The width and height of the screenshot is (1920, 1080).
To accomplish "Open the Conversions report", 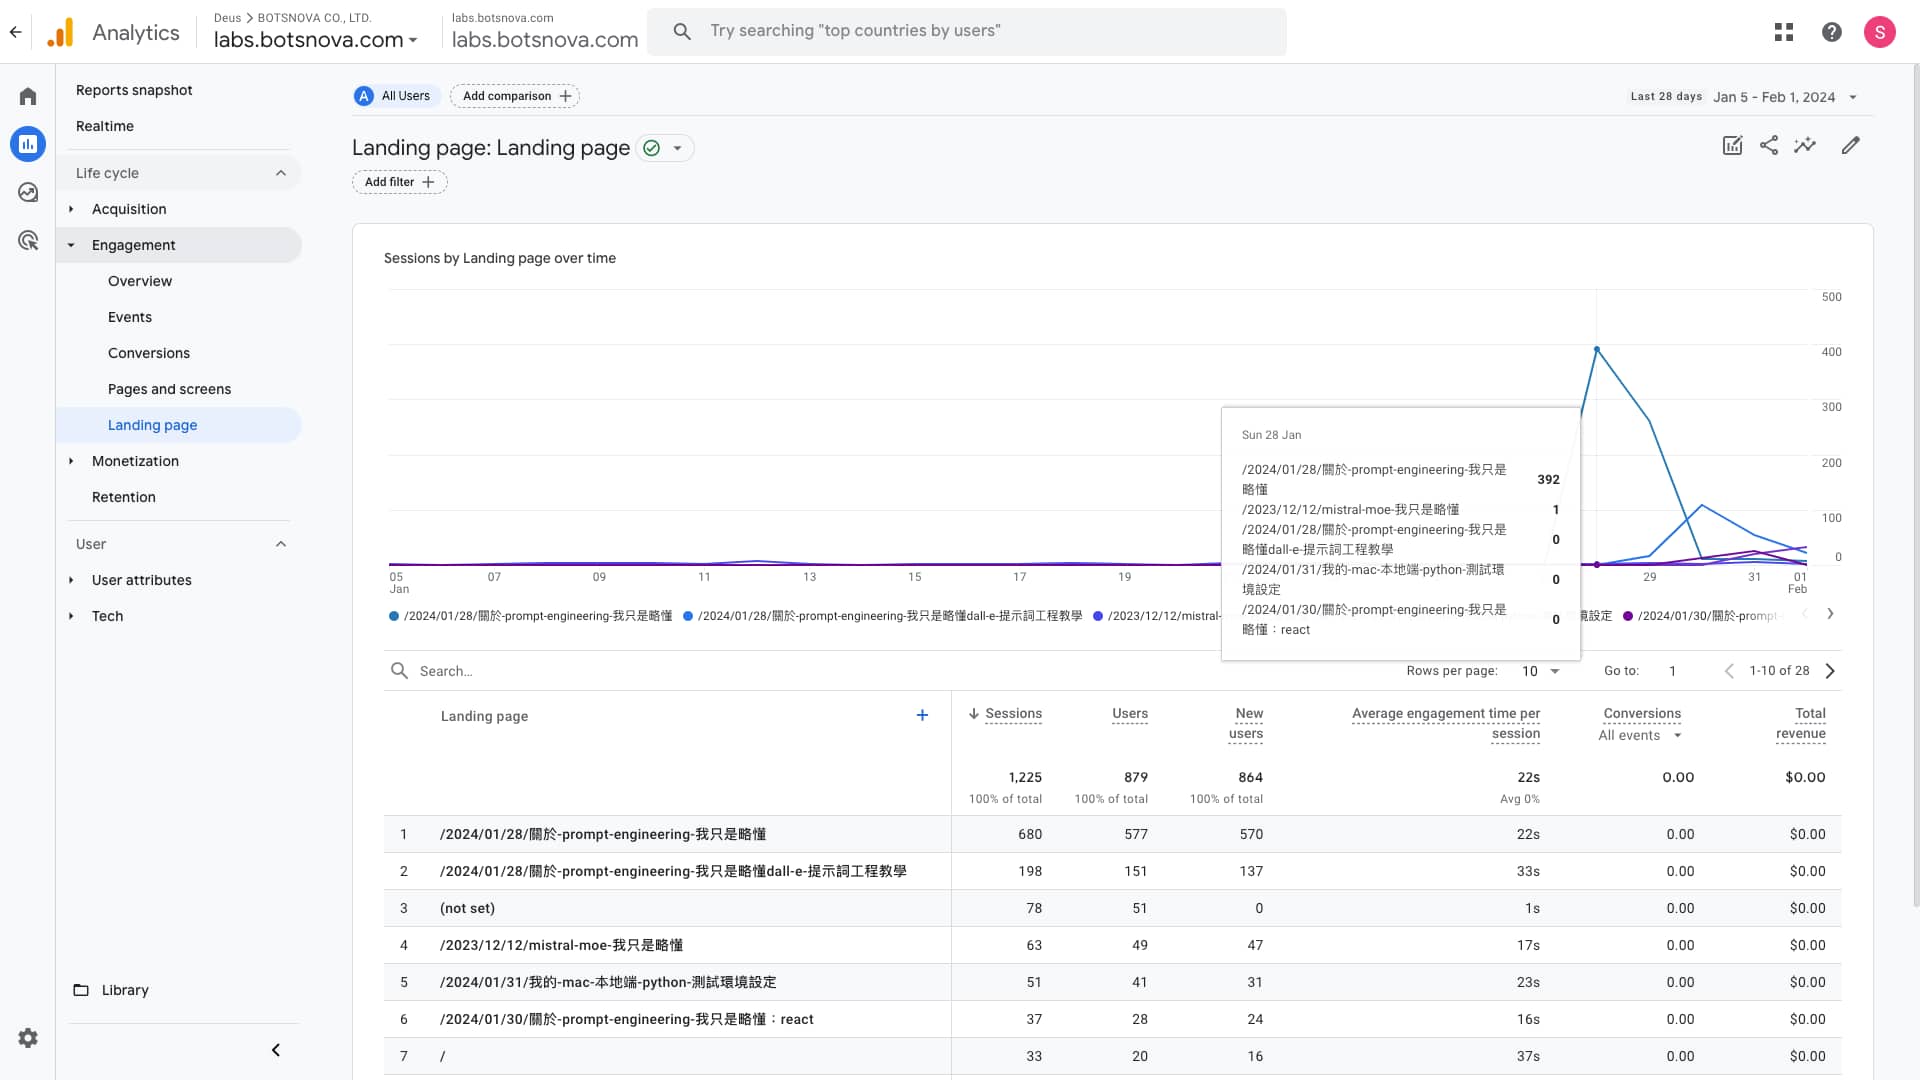I will click(x=149, y=353).
